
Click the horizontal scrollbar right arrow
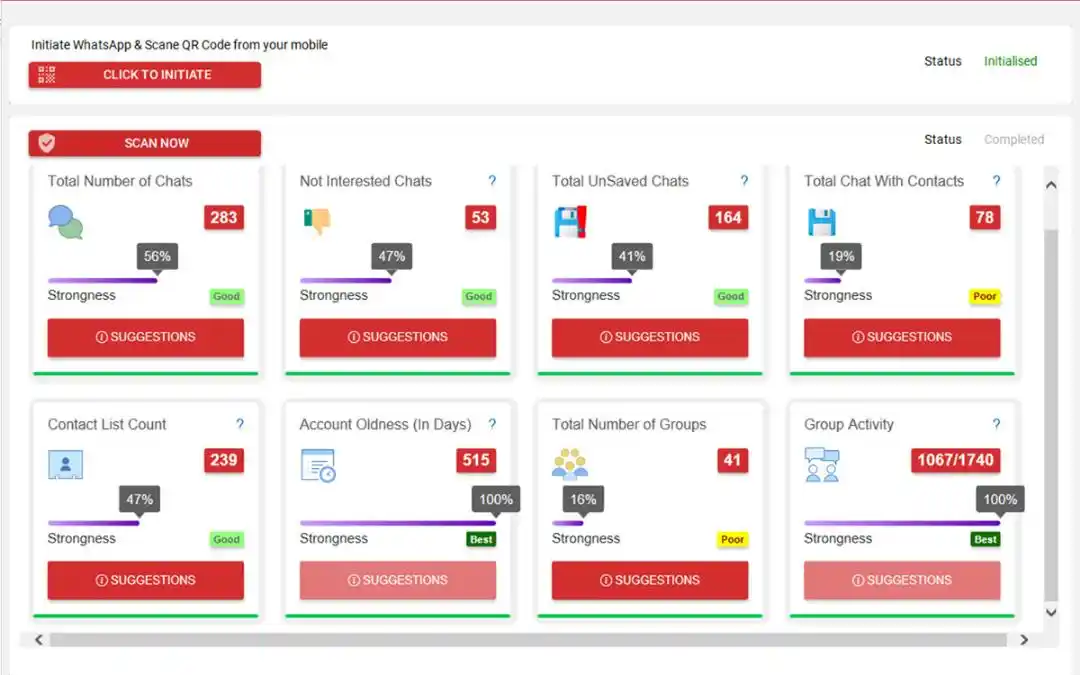pos(1024,640)
